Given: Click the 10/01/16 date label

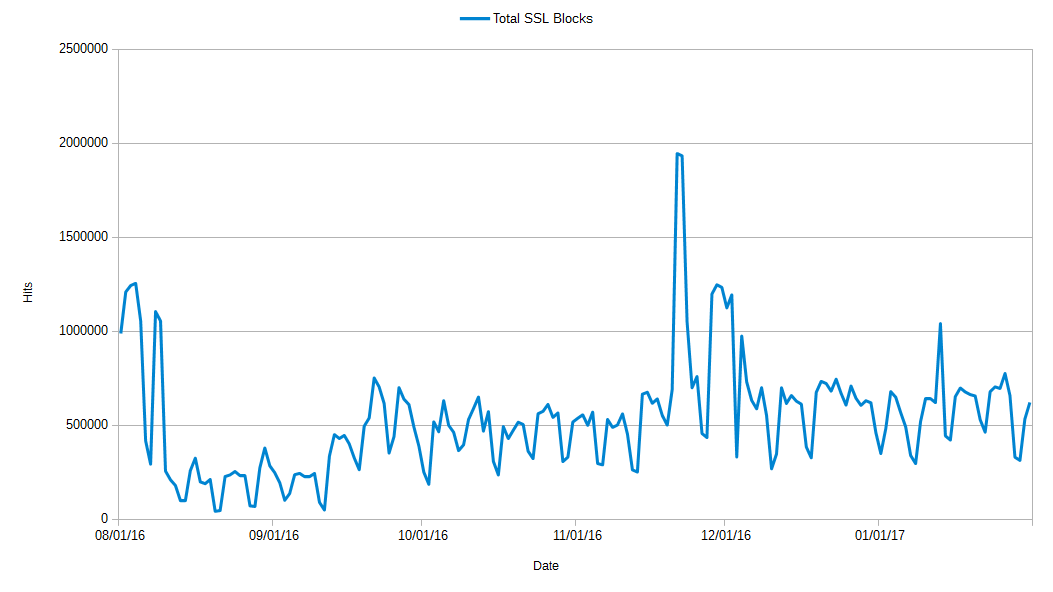Looking at the screenshot, I should [423, 535].
